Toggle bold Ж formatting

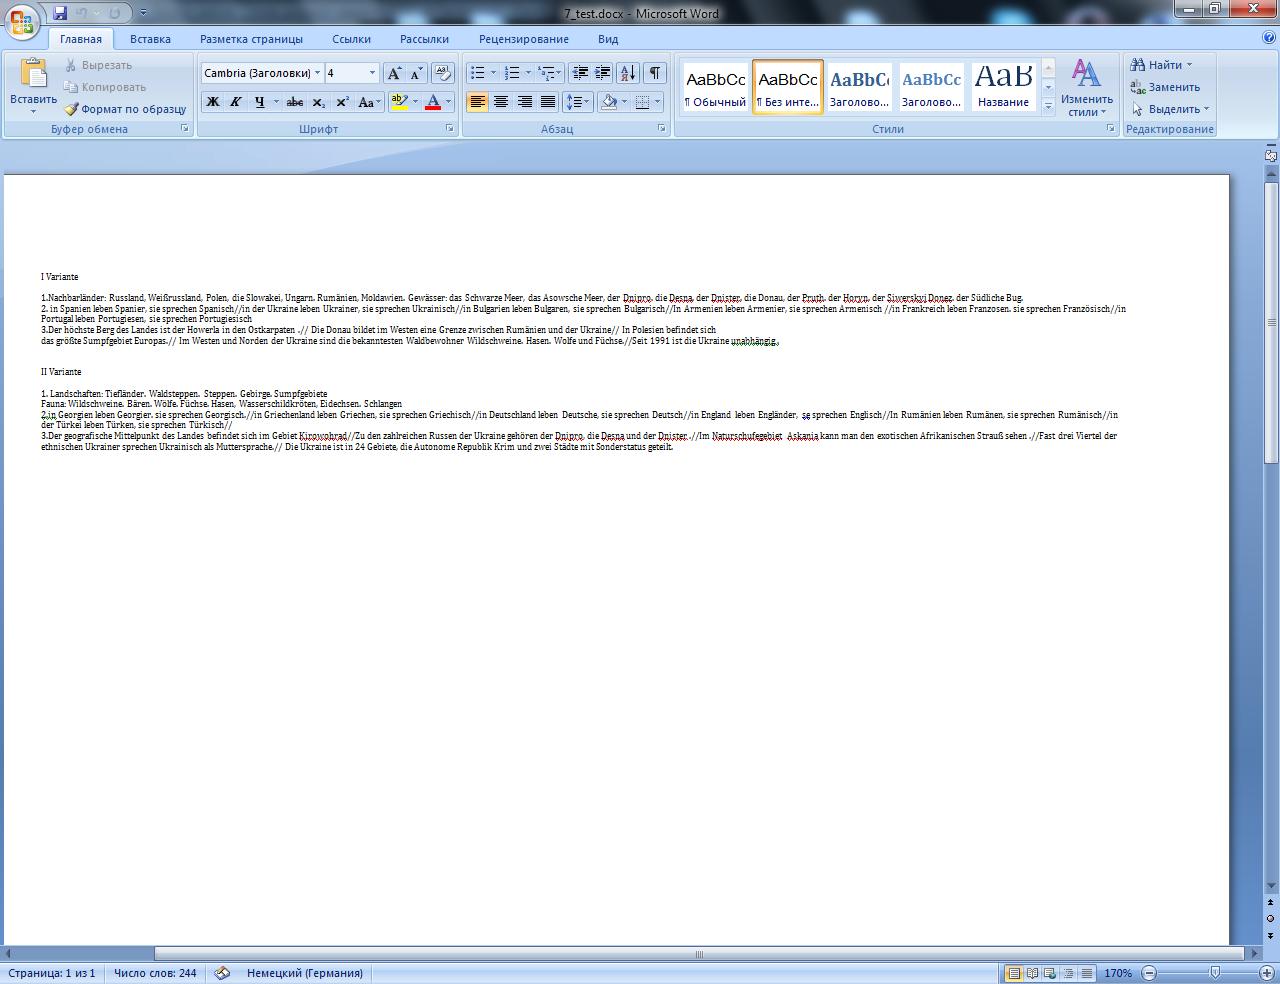[x=213, y=102]
